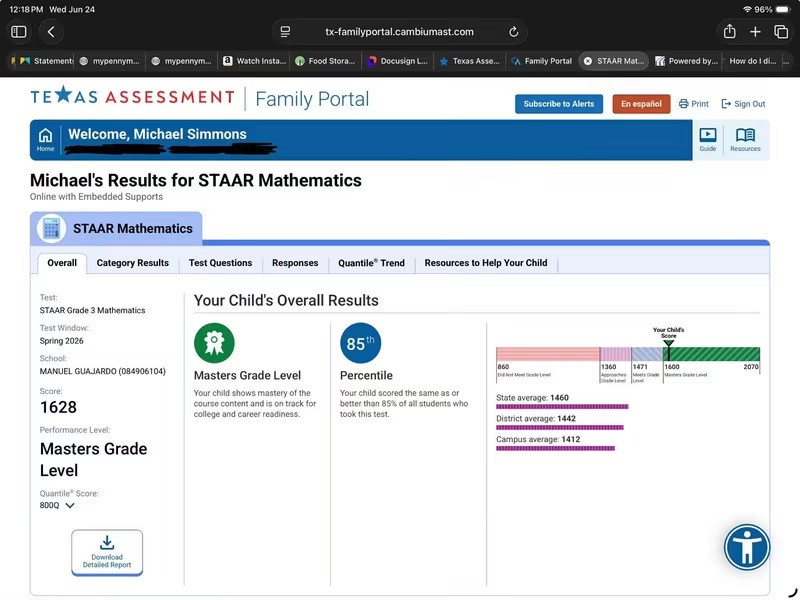The height and width of the screenshot is (600, 800).
Task: Open the Test Questions tab
Action: tap(220, 263)
